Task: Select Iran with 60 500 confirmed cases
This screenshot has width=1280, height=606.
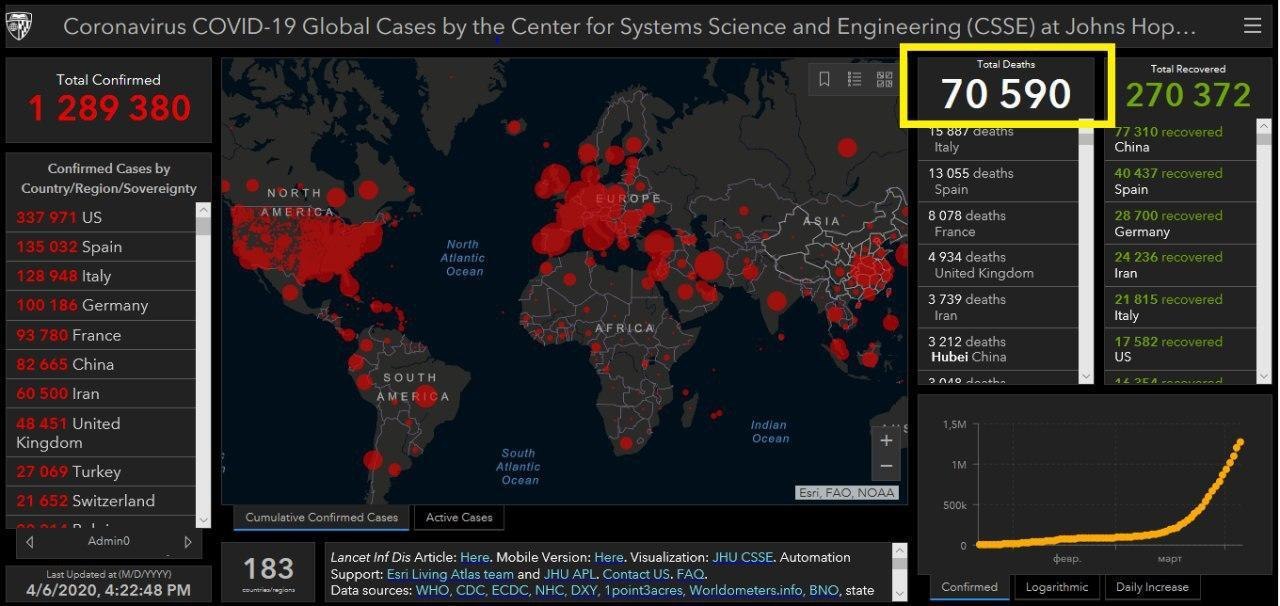Action: click(x=101, y=393)
